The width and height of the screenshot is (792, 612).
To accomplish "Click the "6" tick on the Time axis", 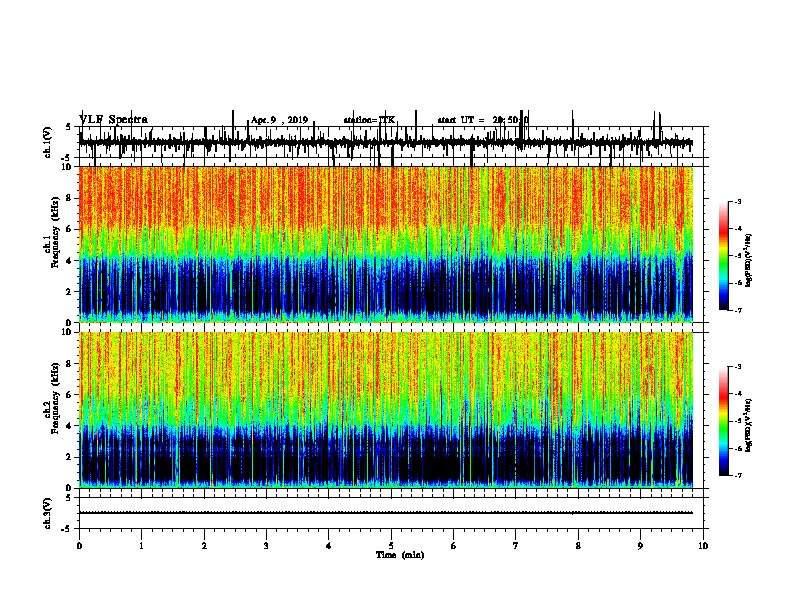I will [454, 546].
